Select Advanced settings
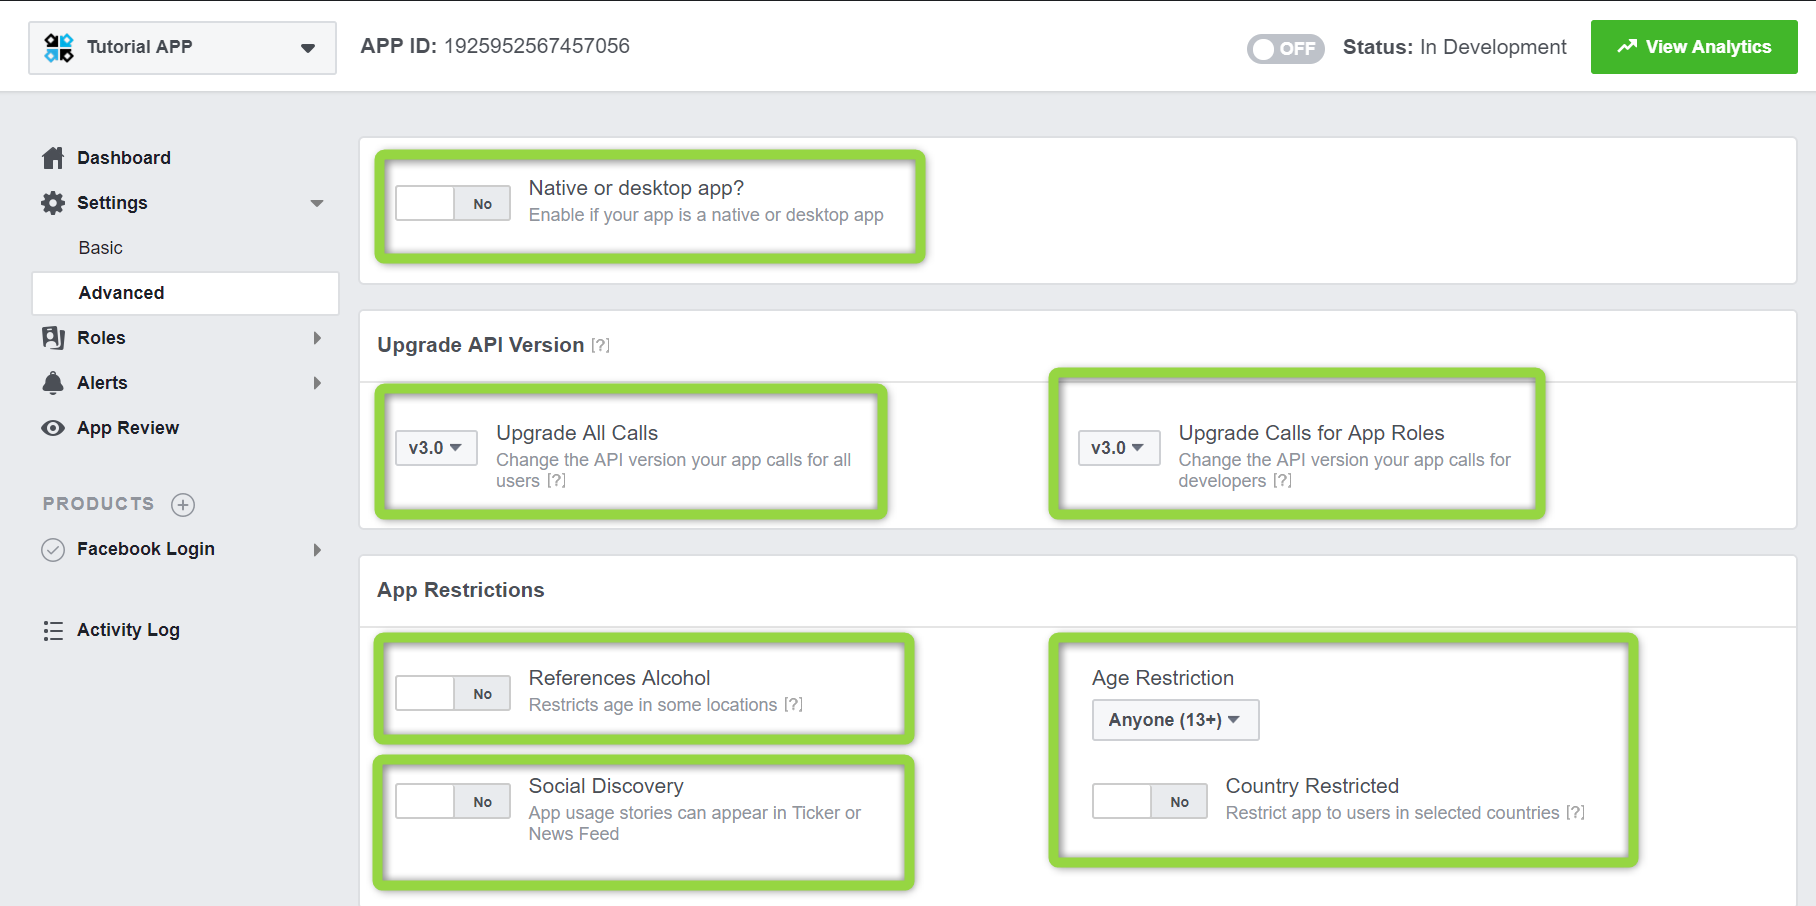 click(x=185, y=293)
